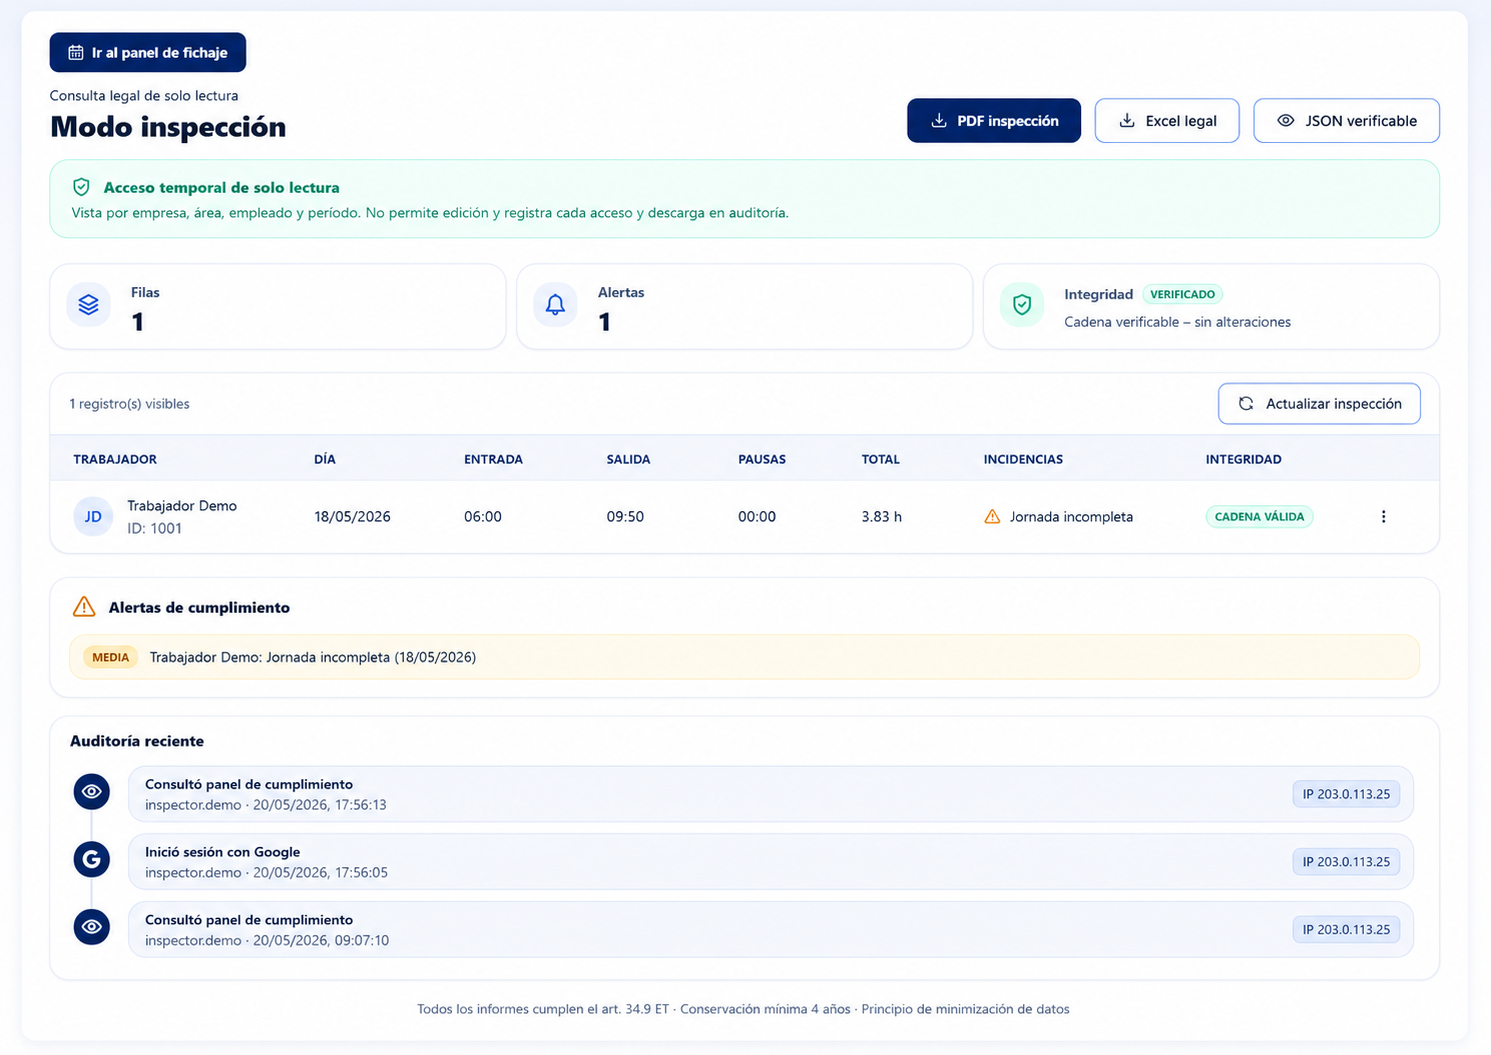Click the eye icon for the 17:56:13 audit entry

click(x=92, y=792)
